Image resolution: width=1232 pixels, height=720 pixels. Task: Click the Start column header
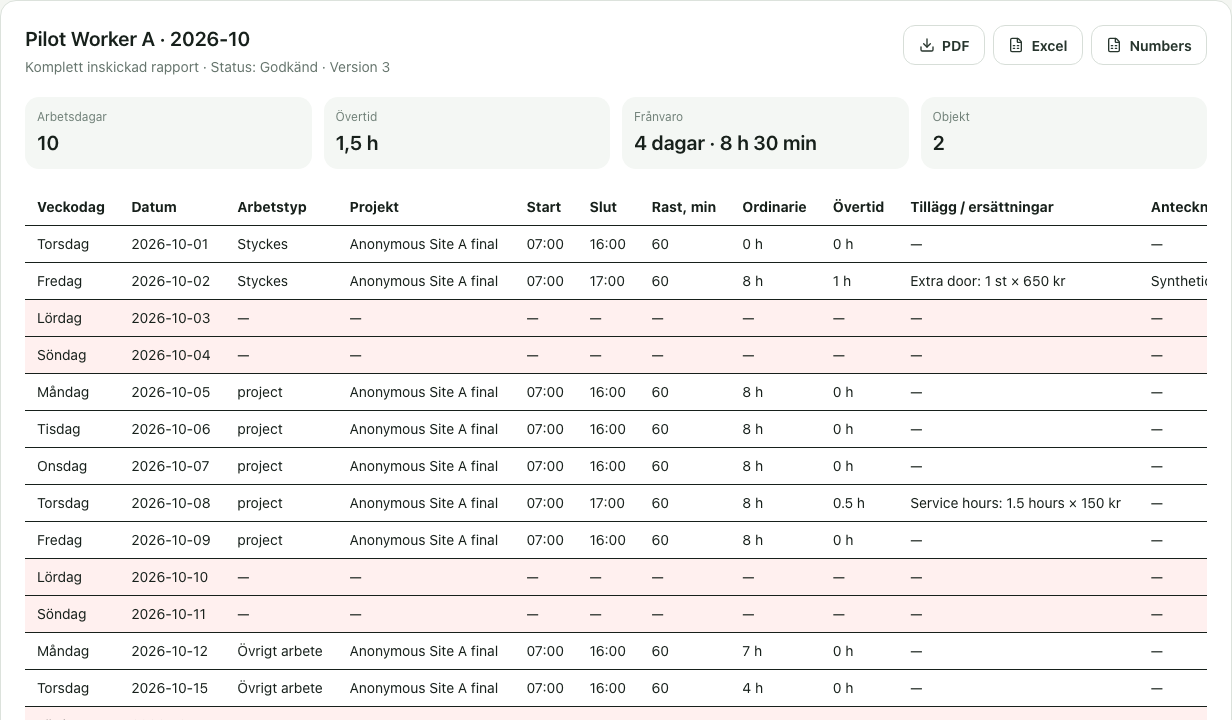click(544, 207)
